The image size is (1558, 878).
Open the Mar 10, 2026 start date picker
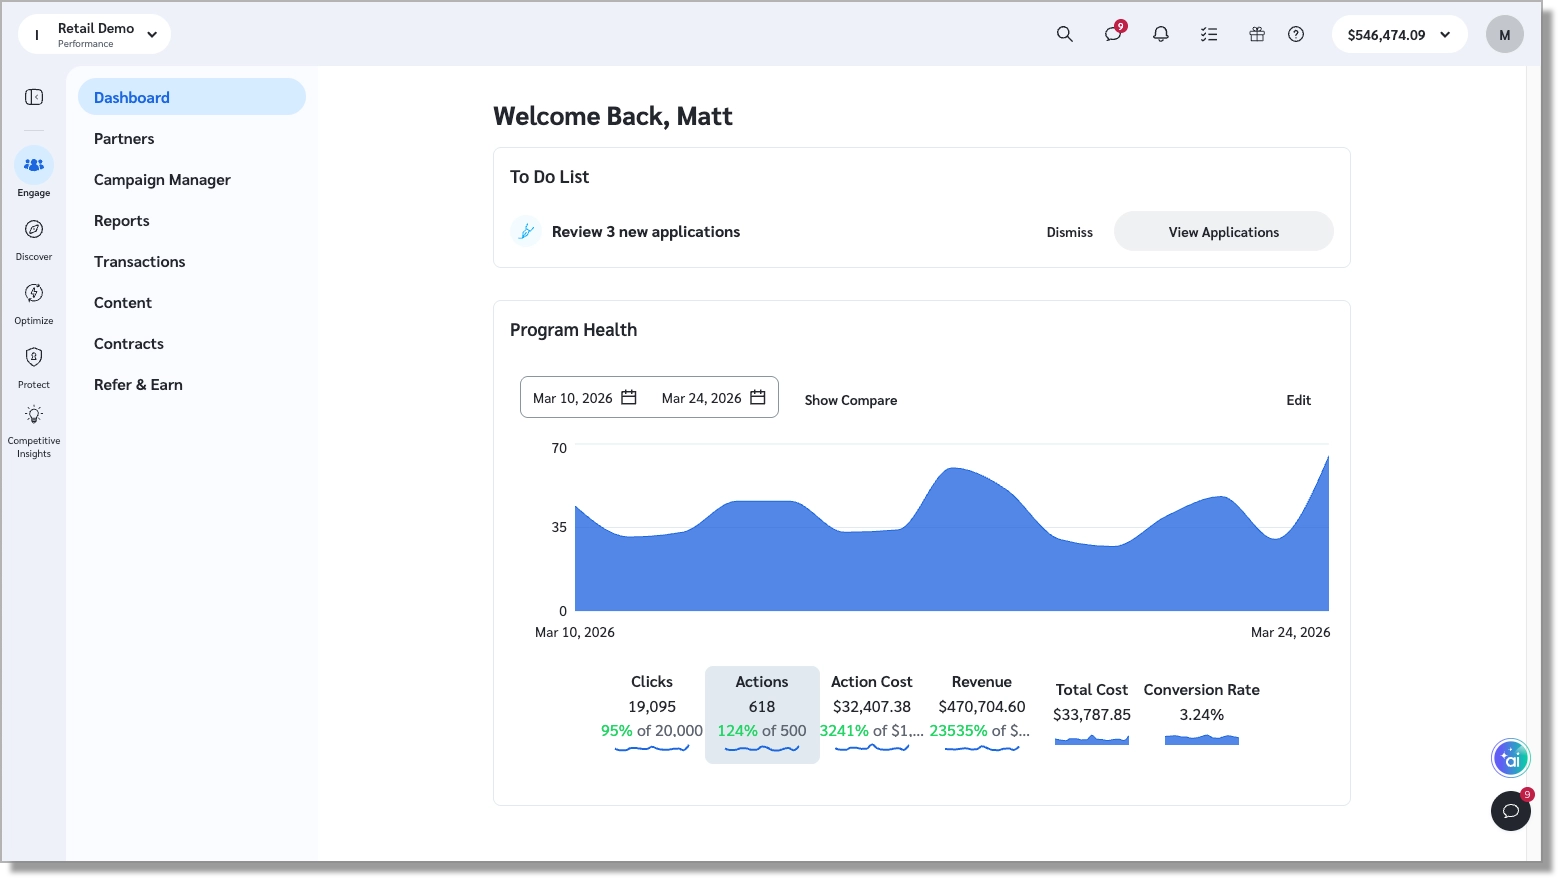pyautogui.click(x=585, y=398)
